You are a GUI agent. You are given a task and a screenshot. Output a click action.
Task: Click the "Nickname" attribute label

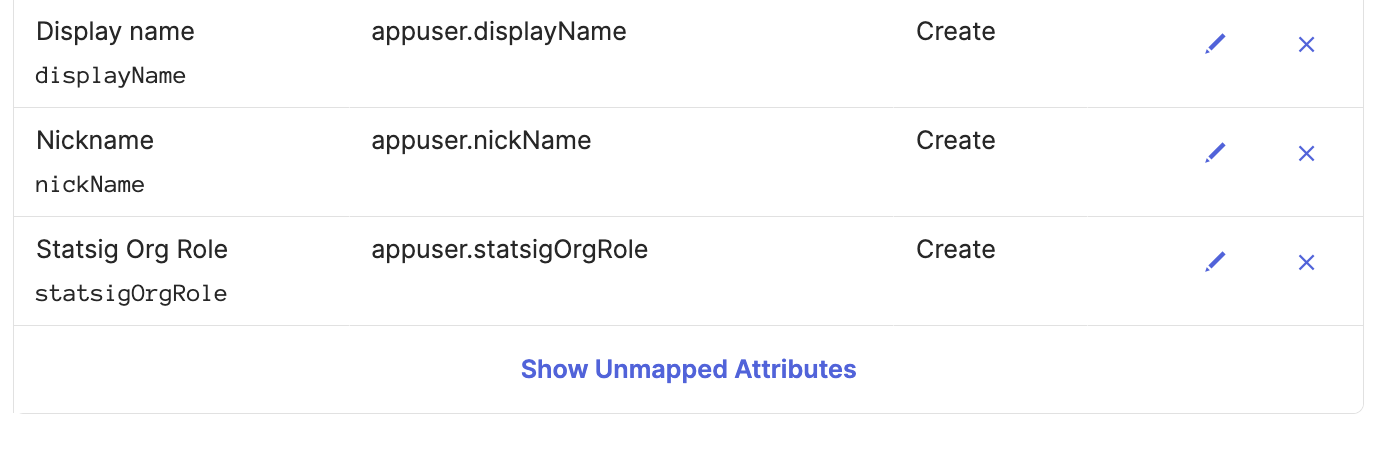pyautogui.click(x=95, y=140)
